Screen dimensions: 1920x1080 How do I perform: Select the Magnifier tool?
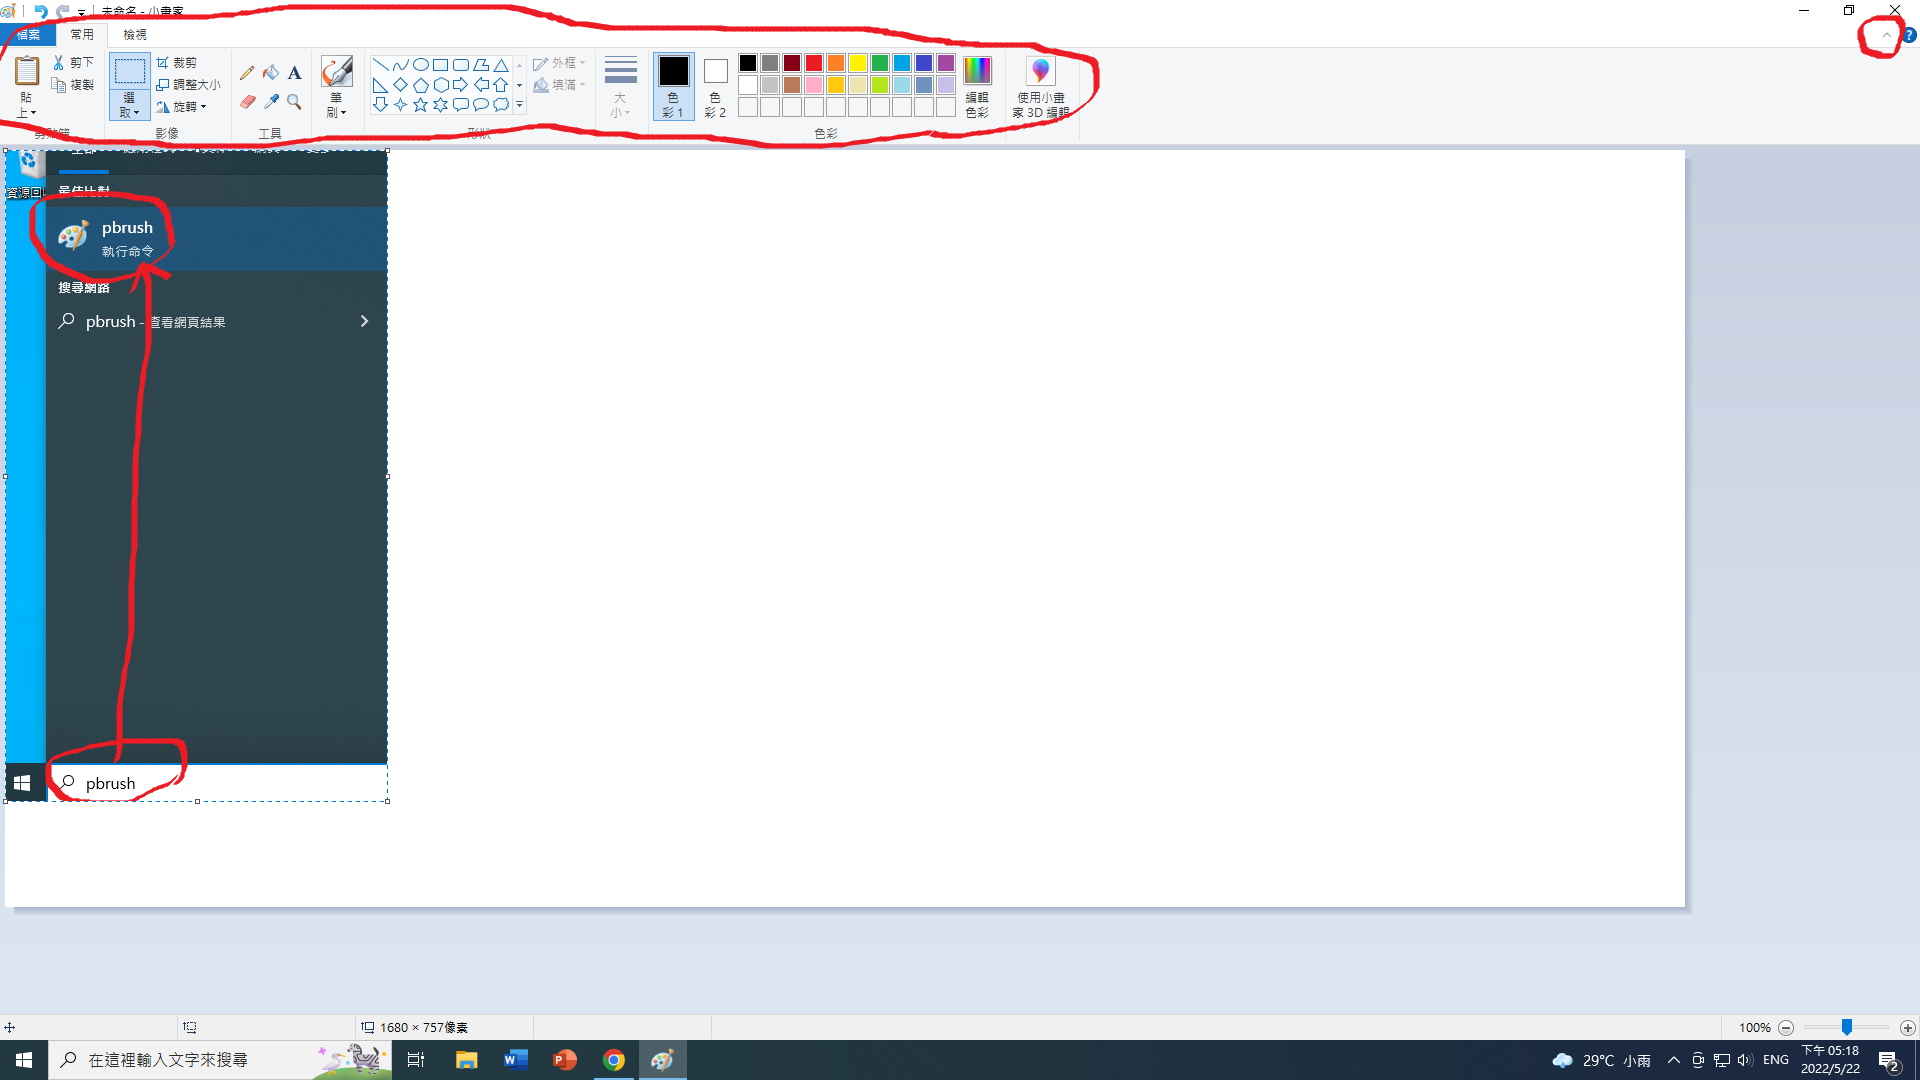(294, 102)
